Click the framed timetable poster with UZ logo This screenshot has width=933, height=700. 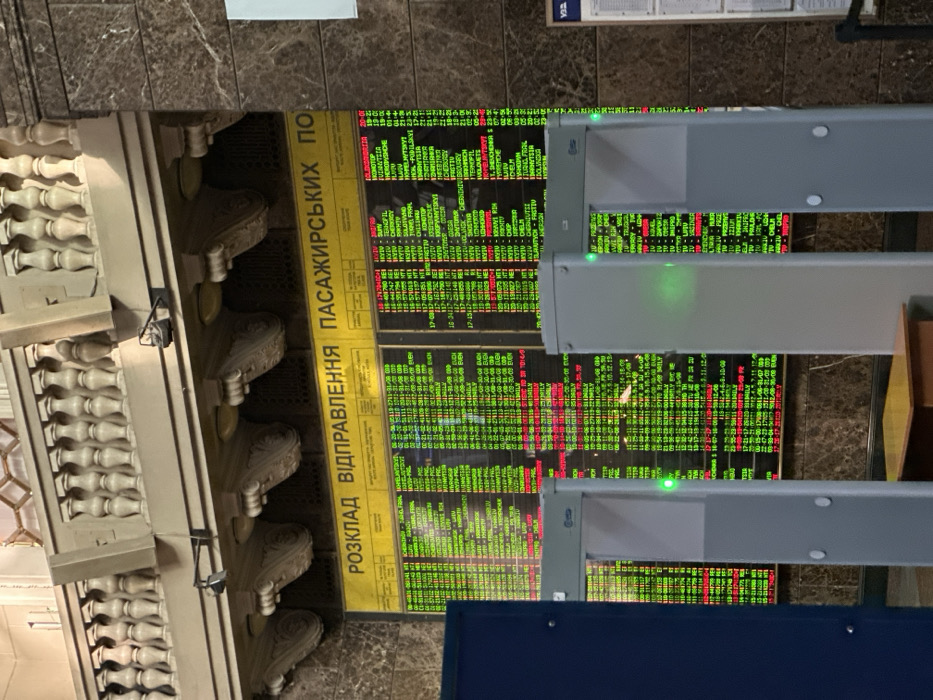711,12
